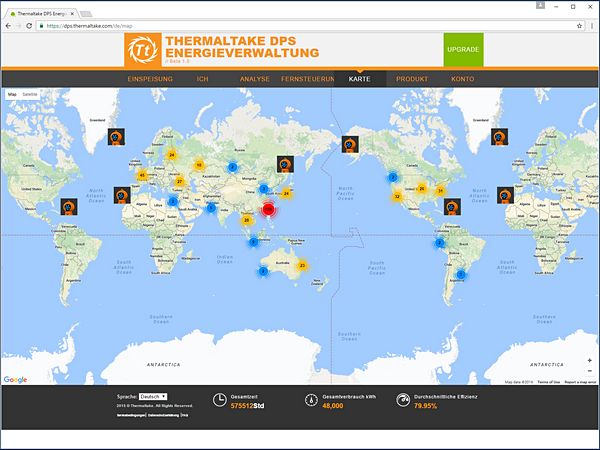The height and width of the screenshot is (450, 600).
Task: Click the yellow cluster on US east coast
Action: coord(440,191)
